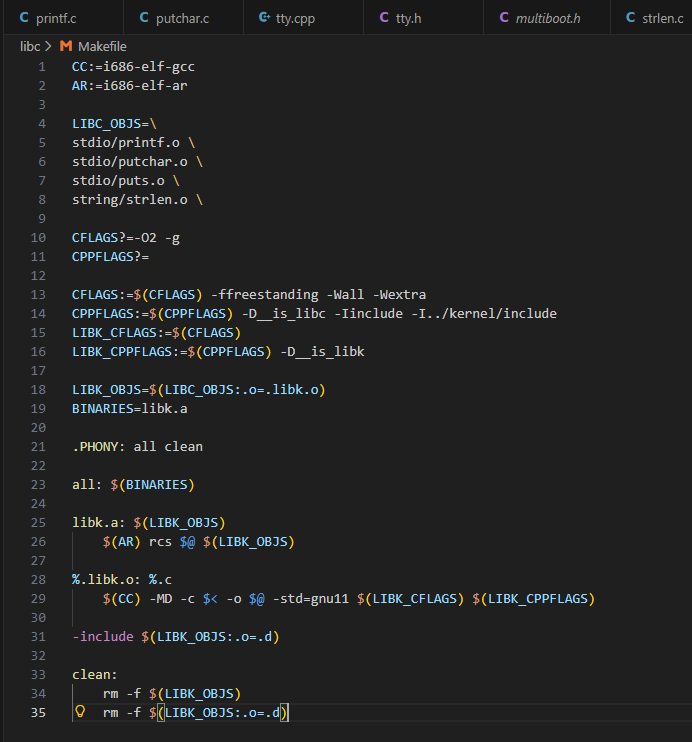This screenshot has height=742, width=692.
Task: Click on $(AR) rcs command text
Action: (137, 541)
